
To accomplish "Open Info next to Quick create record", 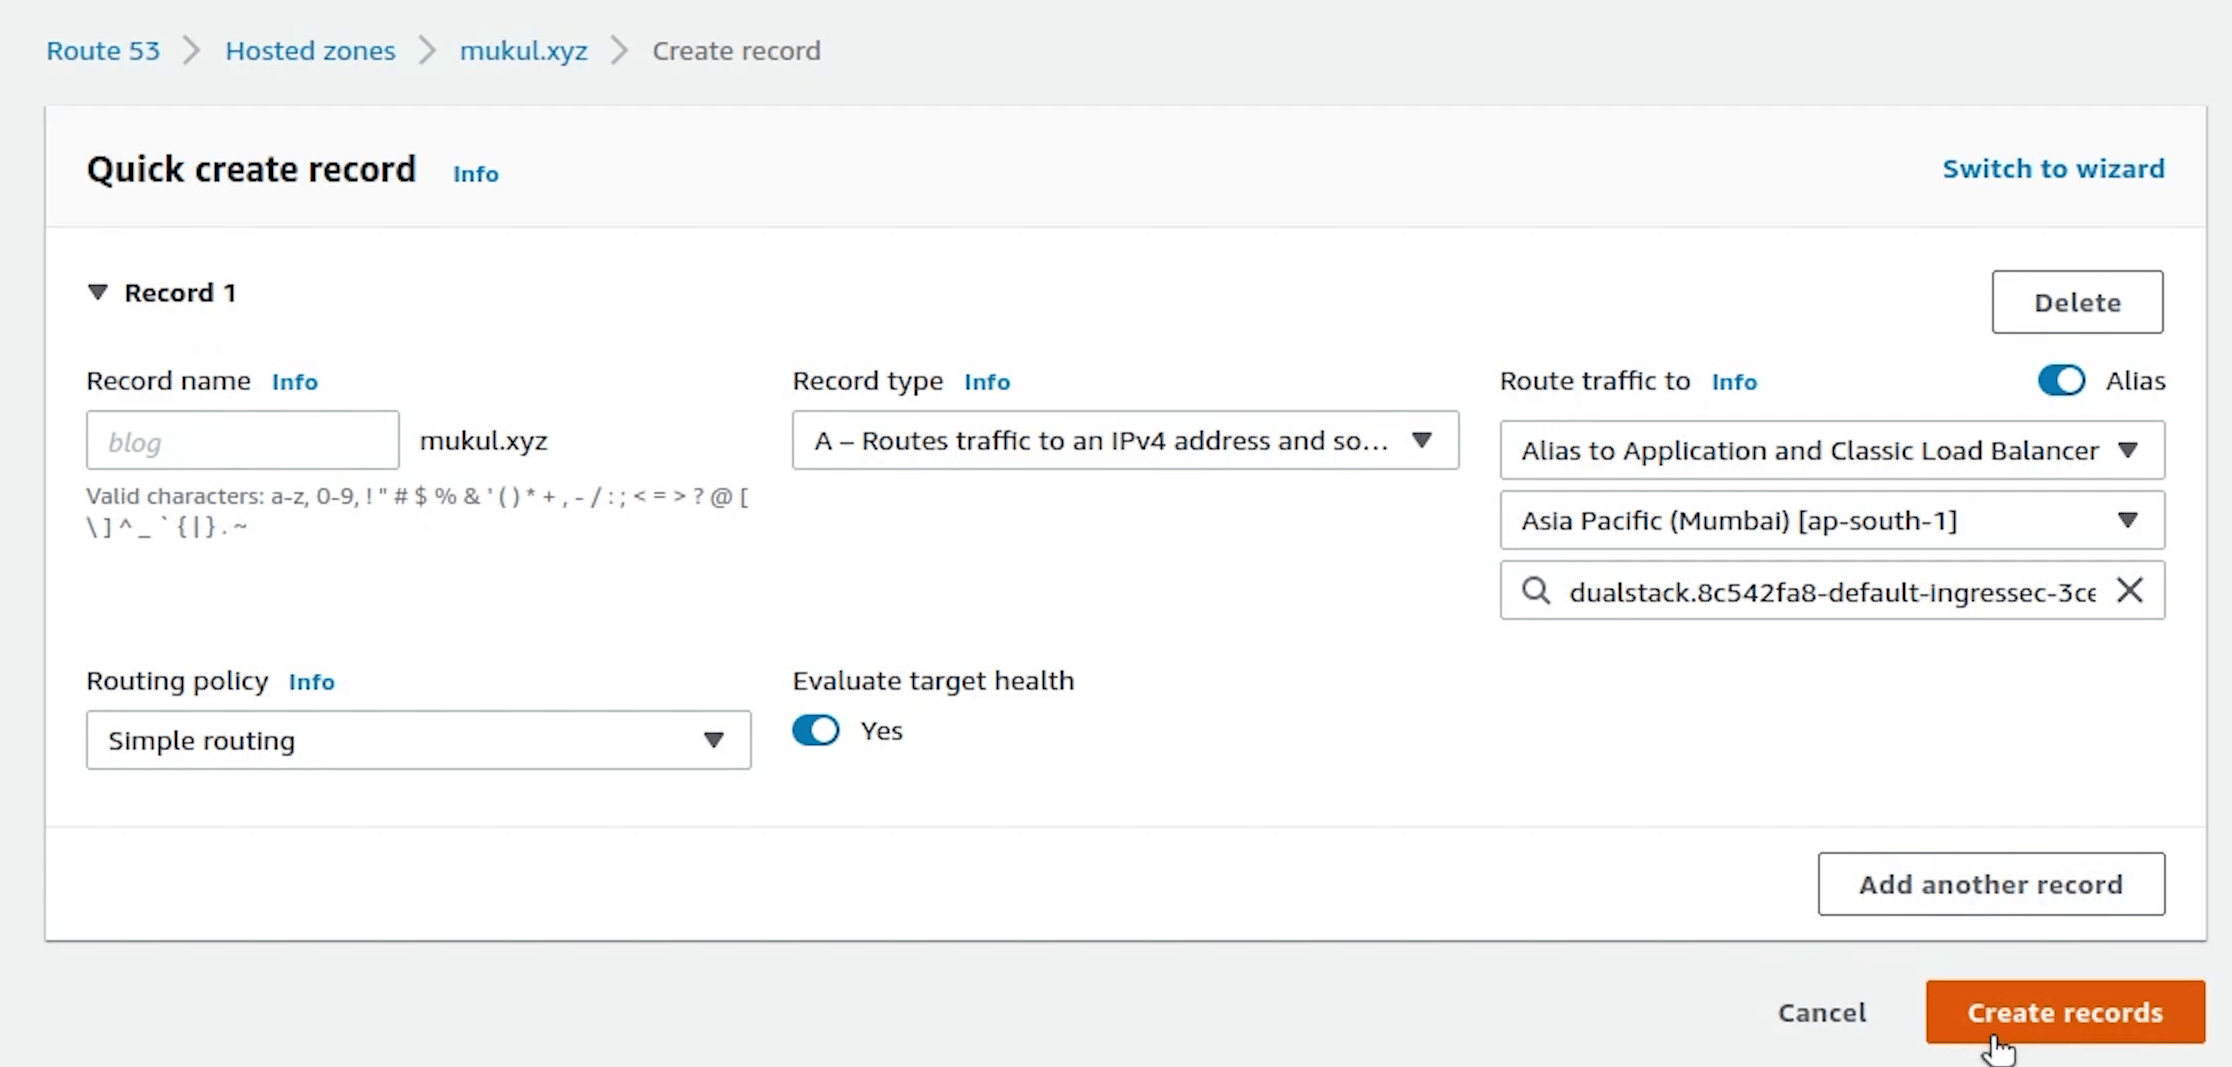I will click(476, 174).
